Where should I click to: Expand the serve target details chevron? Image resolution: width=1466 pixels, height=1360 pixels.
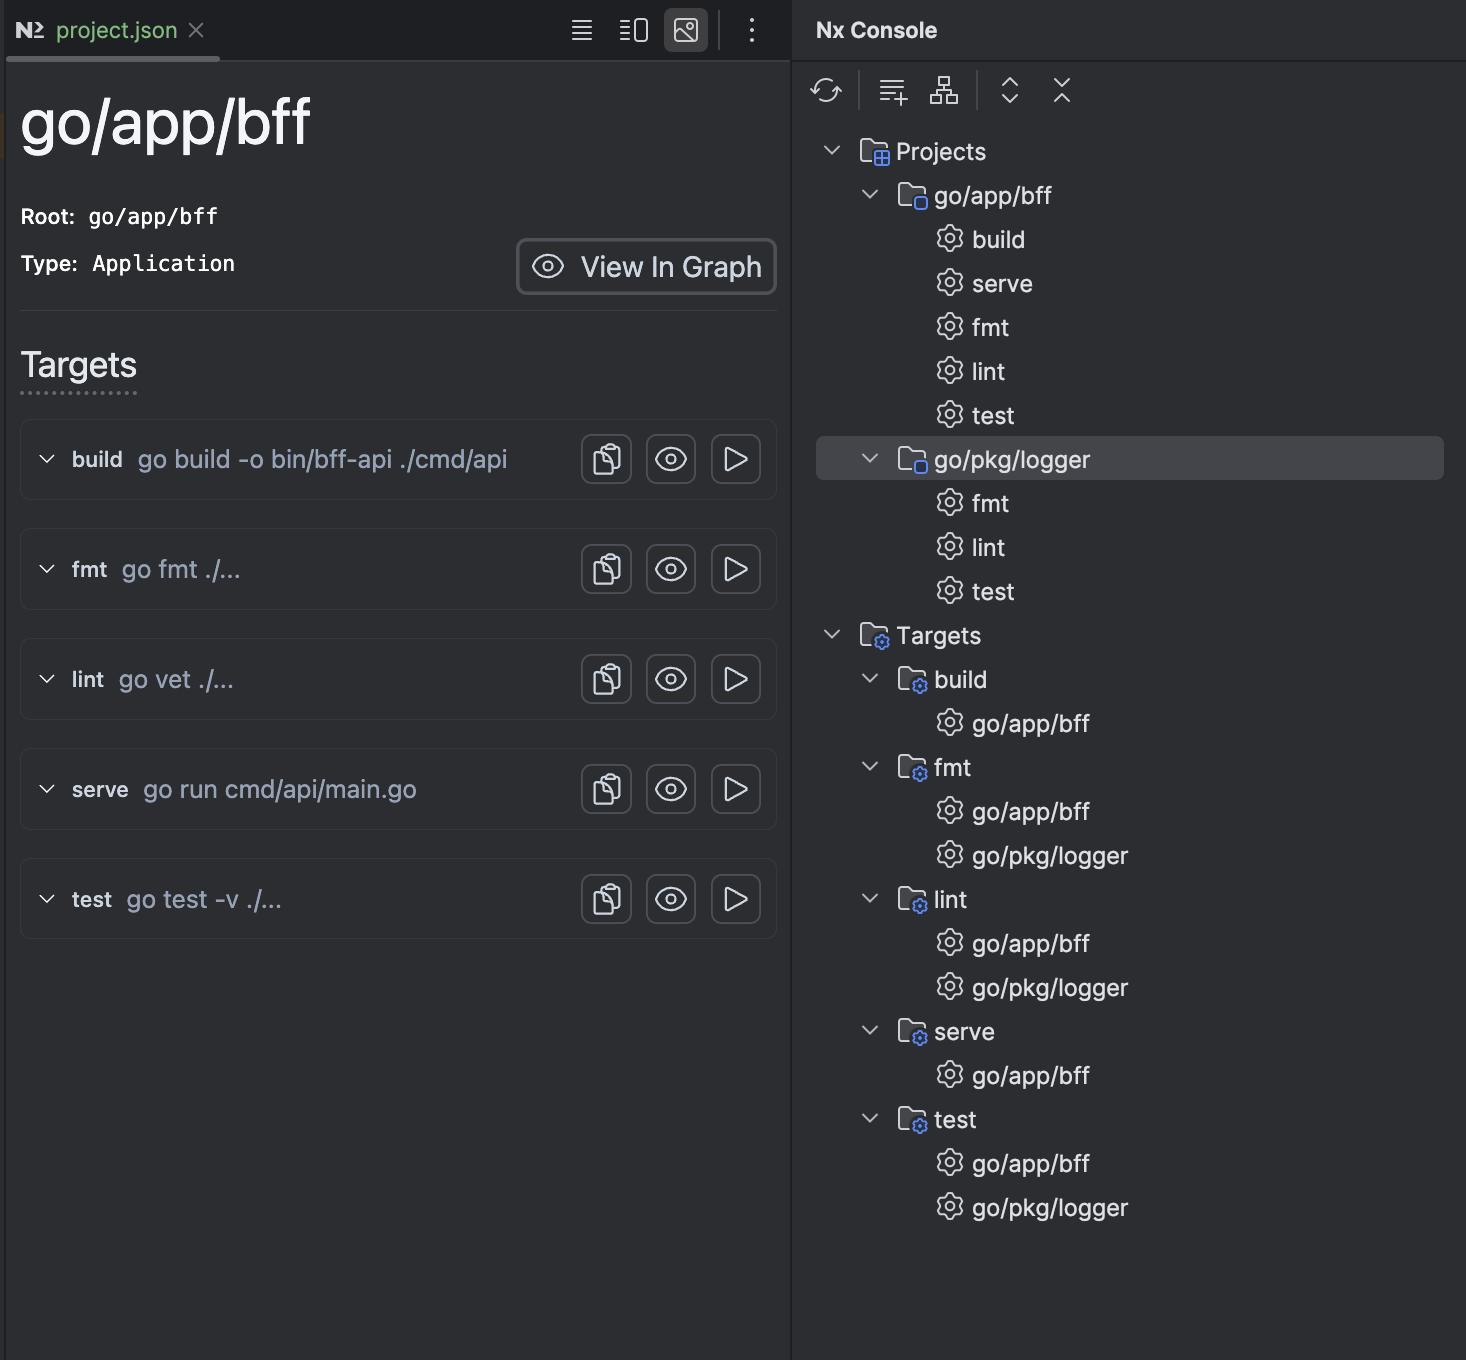pyautogui.click(x=46, y=789)
